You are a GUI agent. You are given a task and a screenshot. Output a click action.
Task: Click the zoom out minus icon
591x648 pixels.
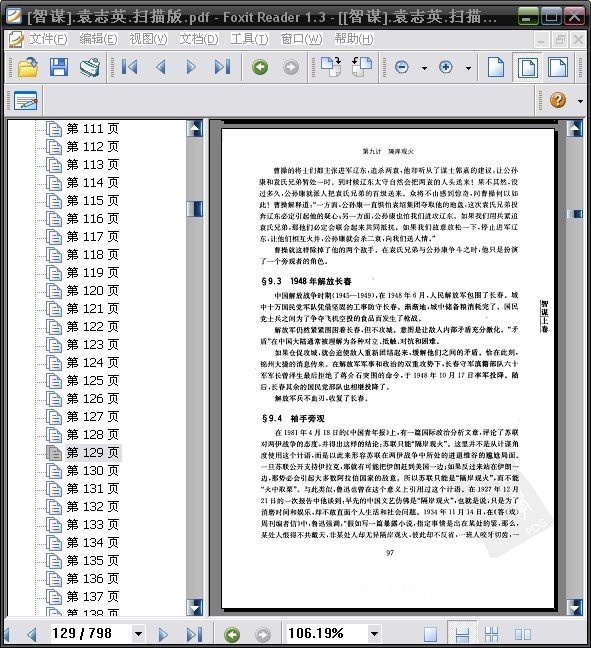(x=402, y=67)
